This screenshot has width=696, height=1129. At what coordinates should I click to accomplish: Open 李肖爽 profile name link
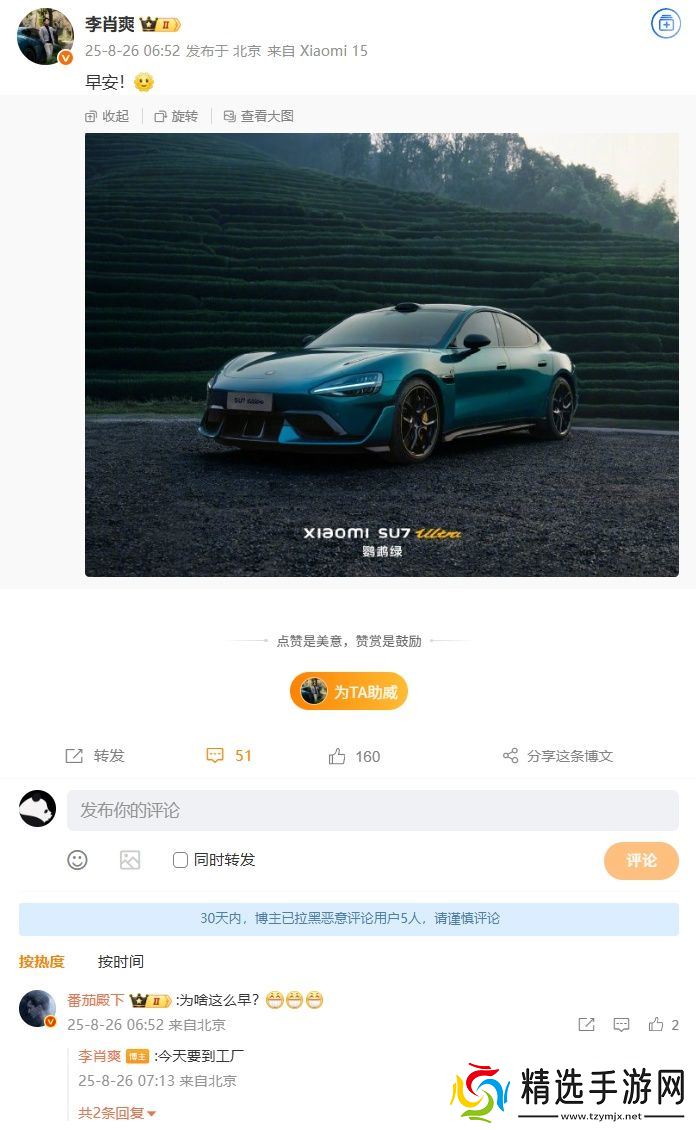pyautogui.click(x=109, y=24)
